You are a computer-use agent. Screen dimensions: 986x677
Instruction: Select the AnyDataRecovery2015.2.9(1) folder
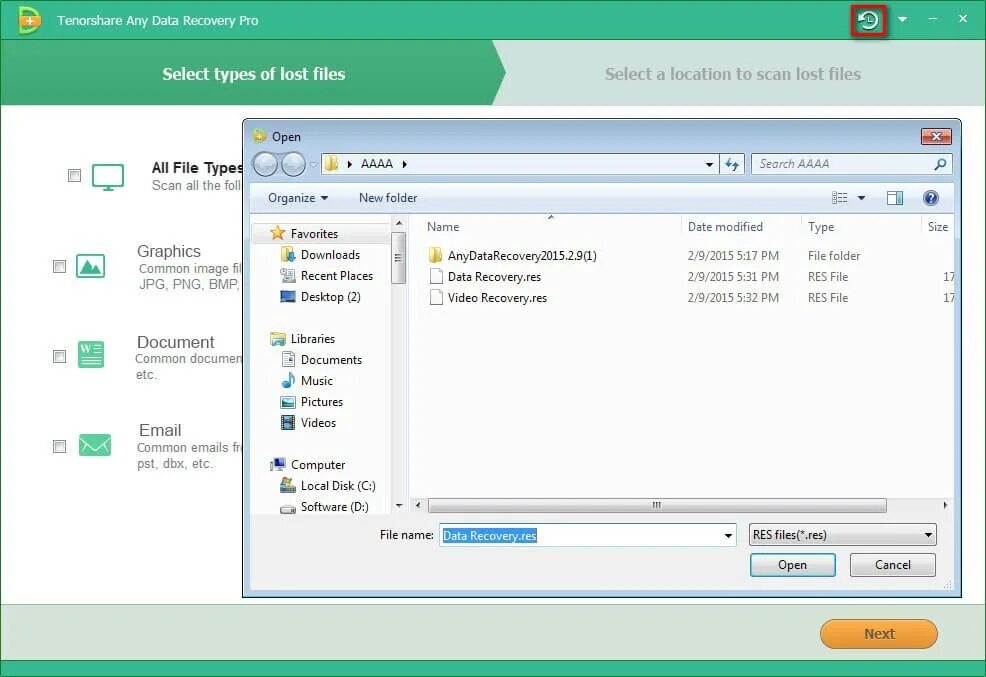pos(522,256)
